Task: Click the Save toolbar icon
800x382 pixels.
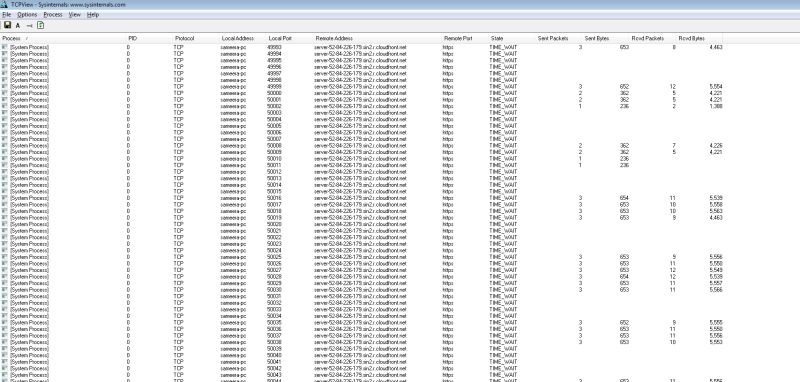Action: pos(7,25)
